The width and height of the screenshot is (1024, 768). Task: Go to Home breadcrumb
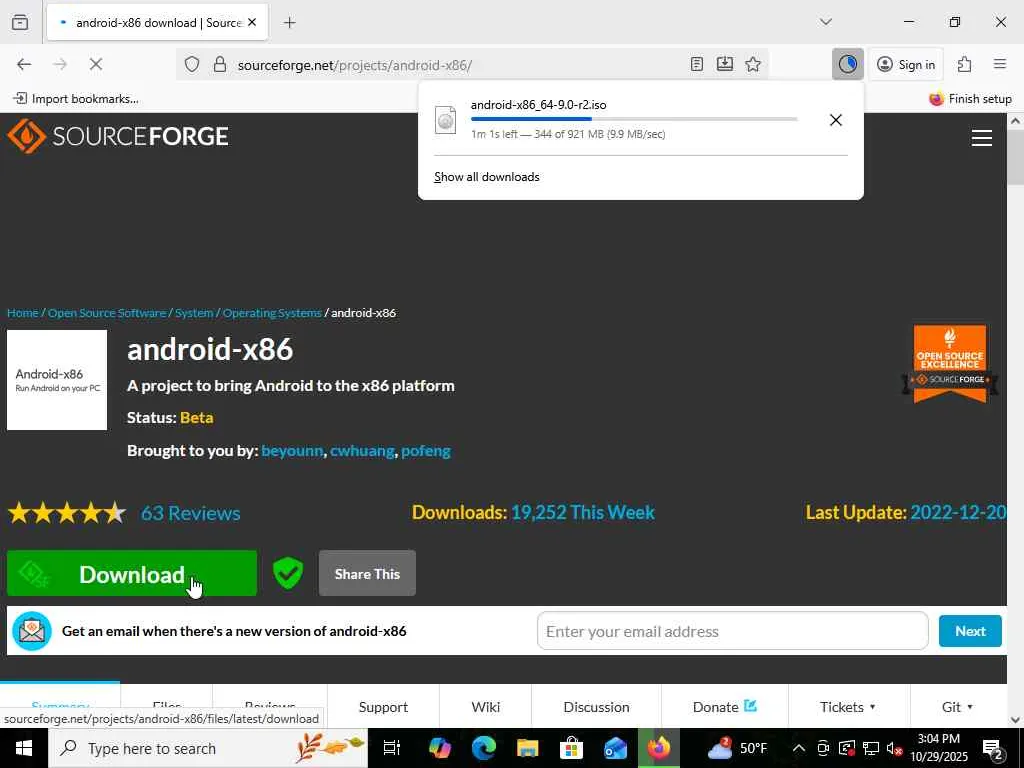(x=23, y=313)
